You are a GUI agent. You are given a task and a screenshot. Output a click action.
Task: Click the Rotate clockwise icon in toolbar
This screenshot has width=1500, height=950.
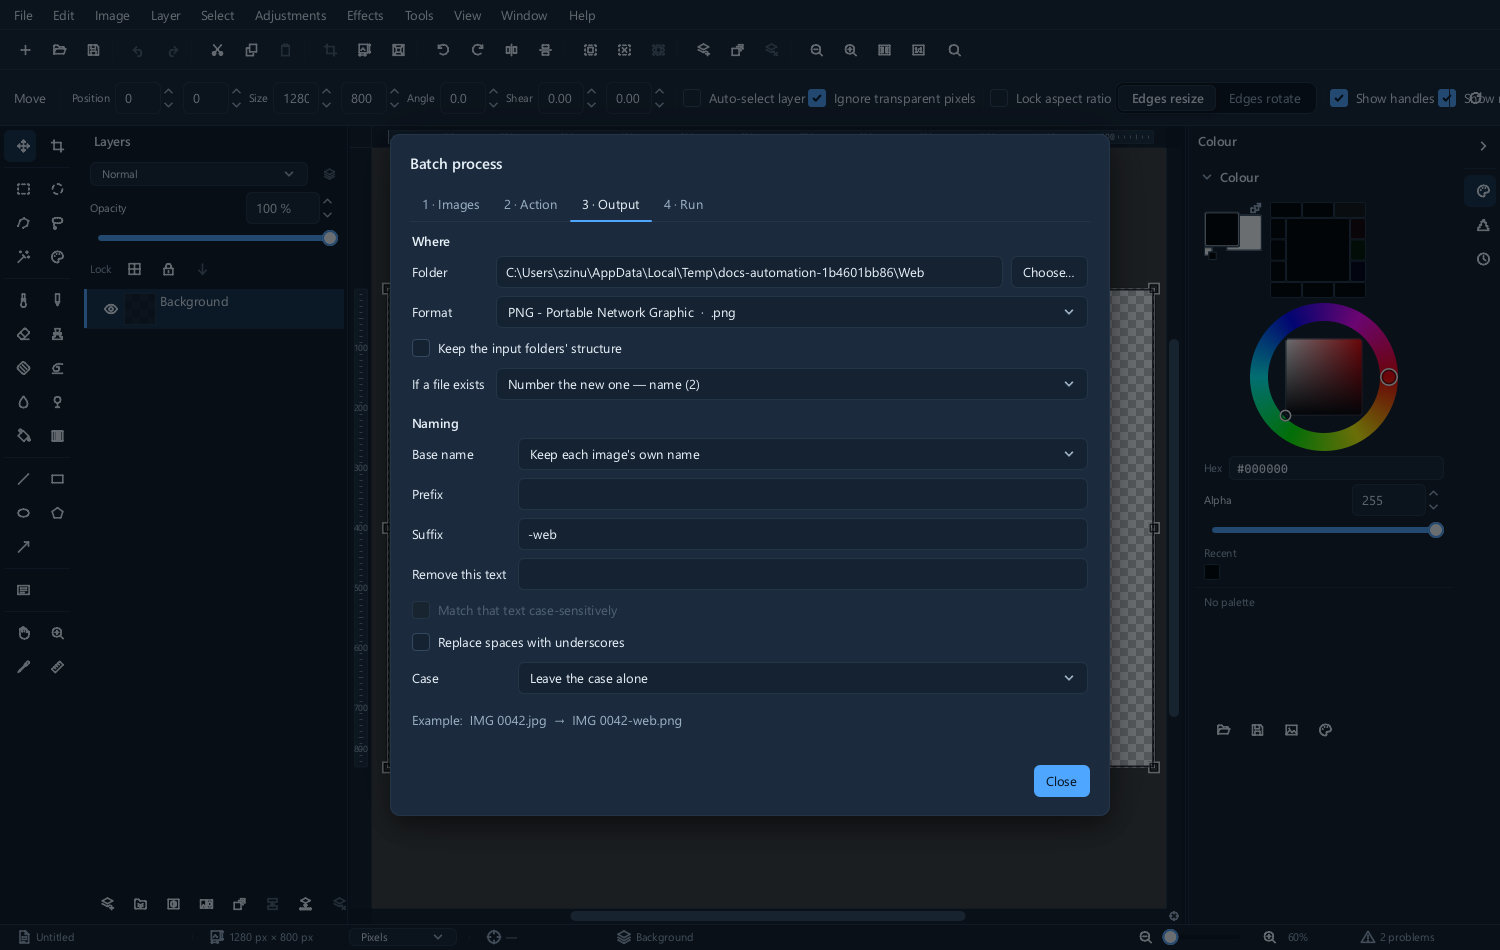point(477,50)
